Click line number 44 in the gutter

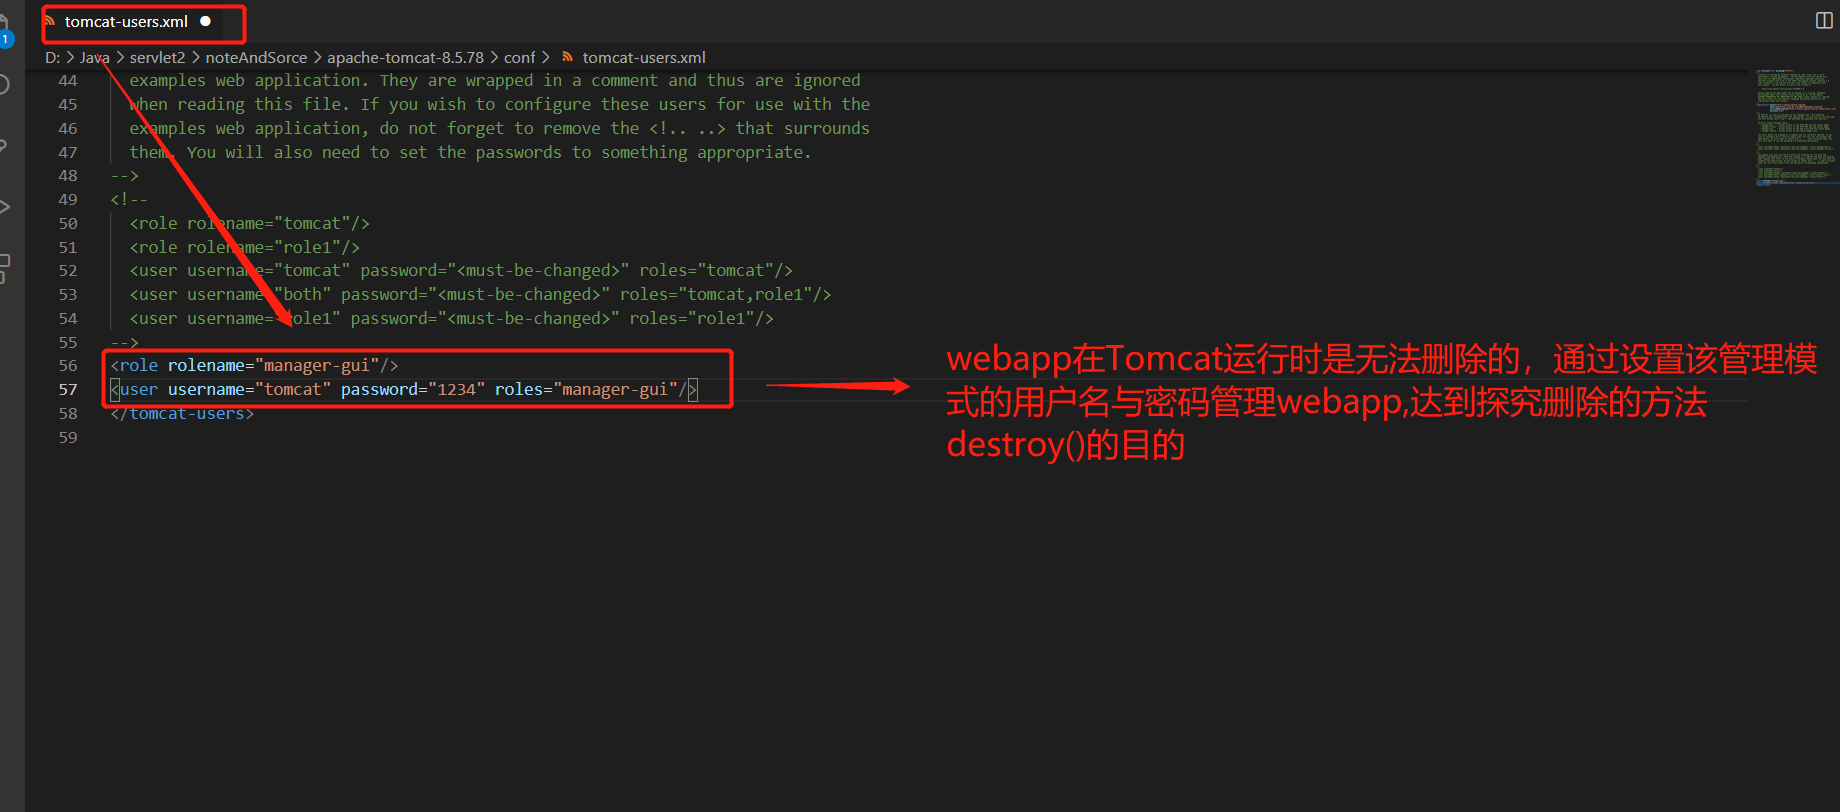click(68, 81)
